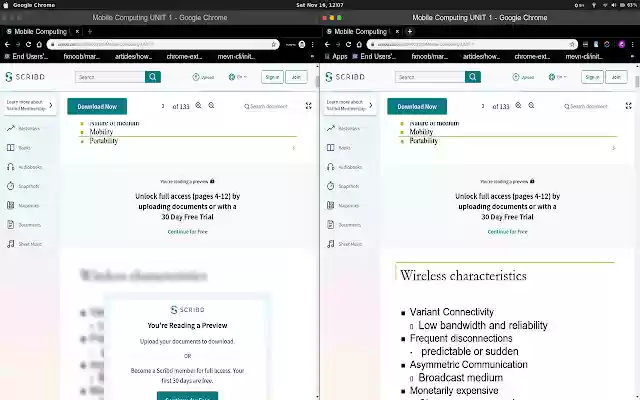This screenshot has width=640, height=400.
Task: Open language dropdown in right window
Action: click(558, 77)
